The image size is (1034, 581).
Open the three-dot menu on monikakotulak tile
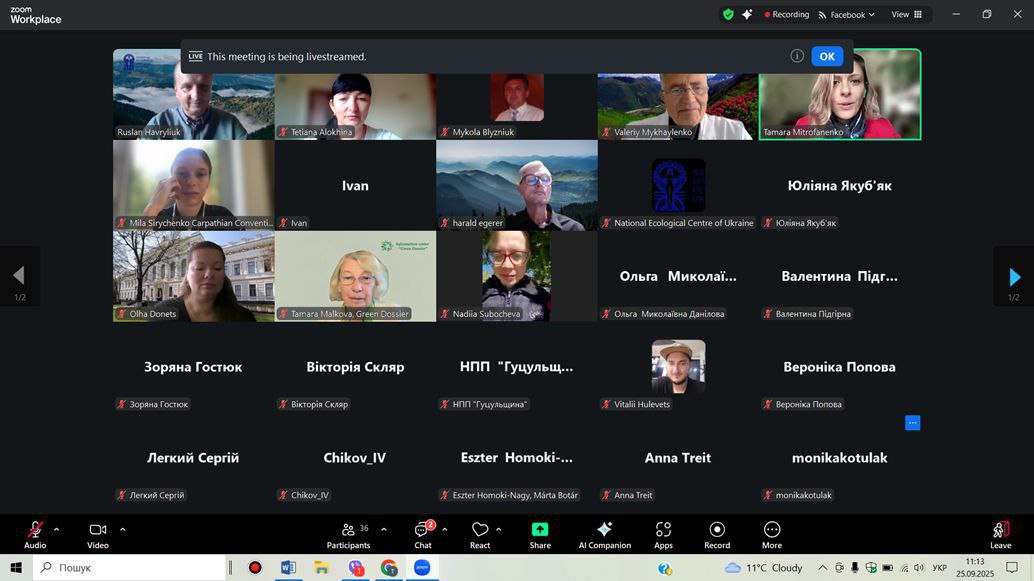pyautogui.click(x=912, y=423)
